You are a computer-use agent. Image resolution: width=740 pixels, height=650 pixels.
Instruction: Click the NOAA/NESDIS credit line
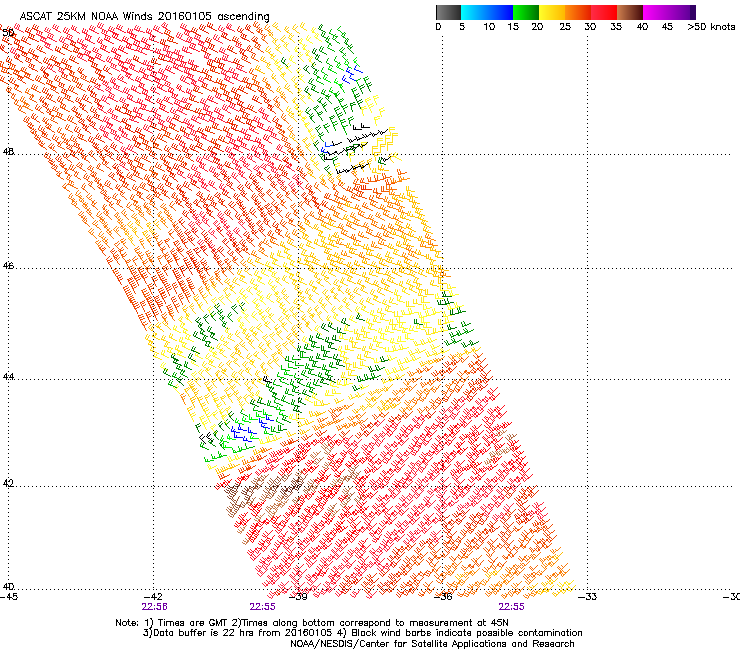point(432,644)
